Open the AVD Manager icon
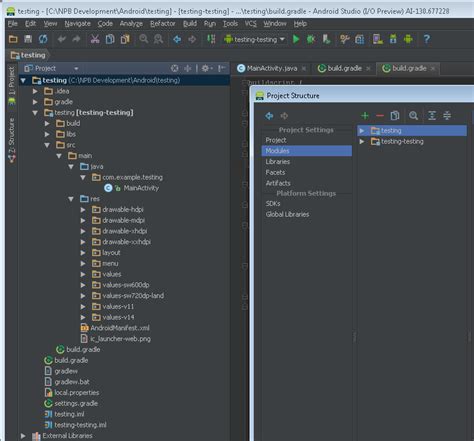474x441 pixels. pyautogui.click(x=378, y=39)
